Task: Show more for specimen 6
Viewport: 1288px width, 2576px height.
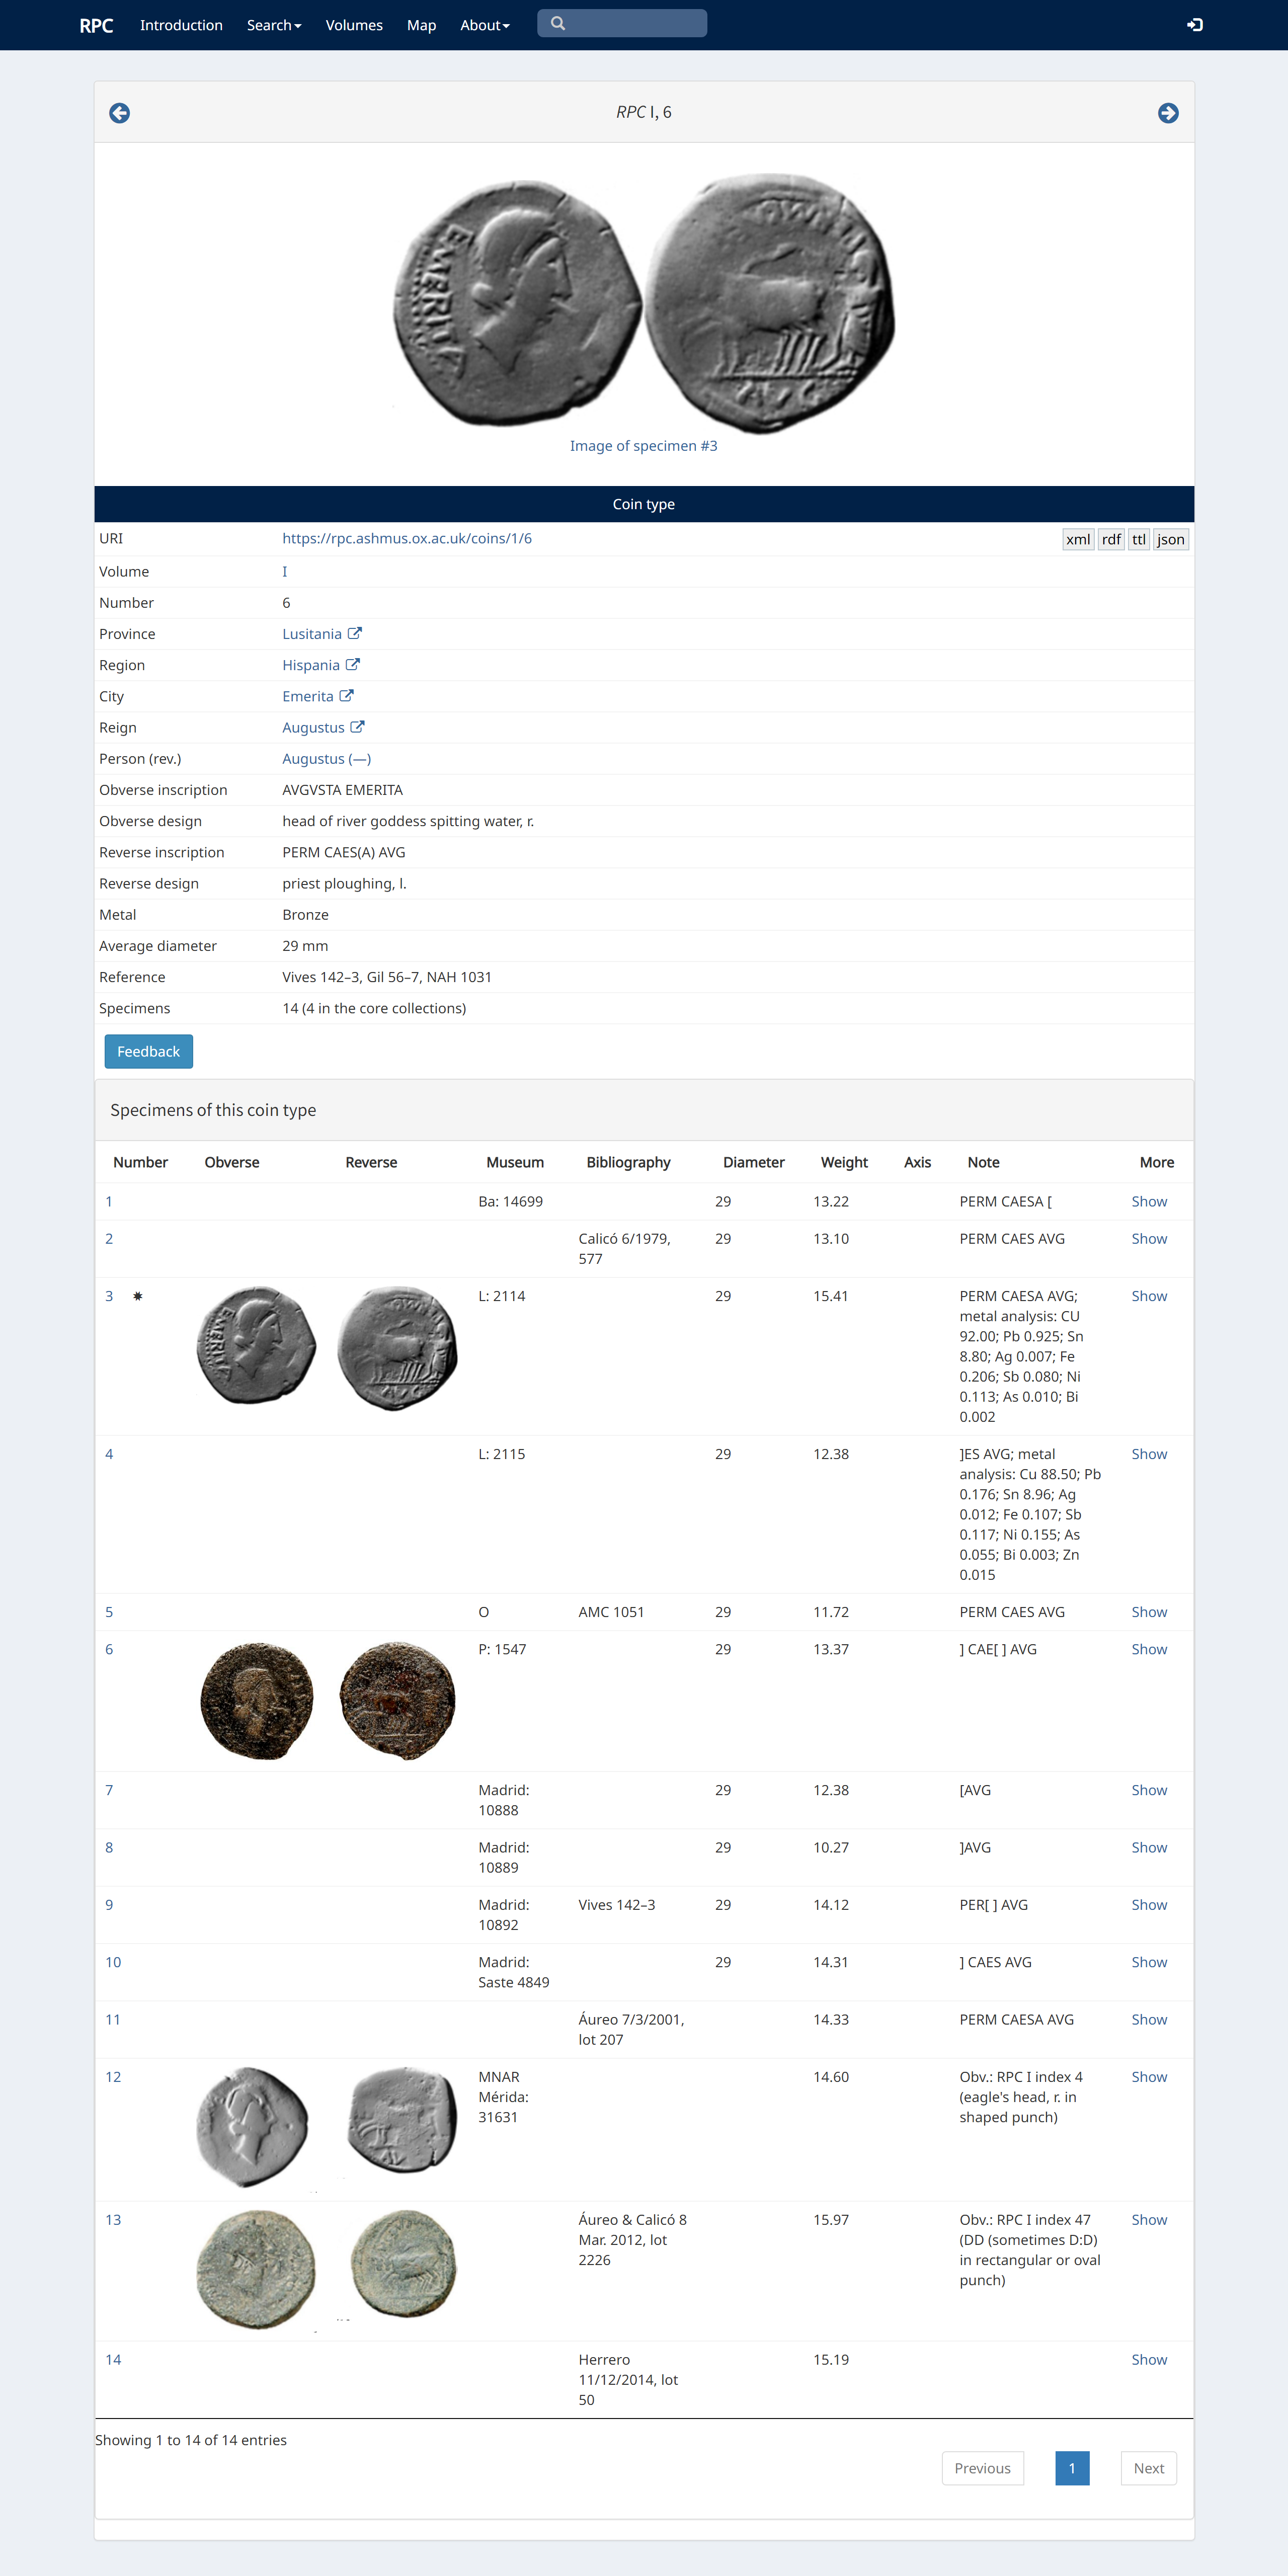Action: (x=1149, y=1648)
